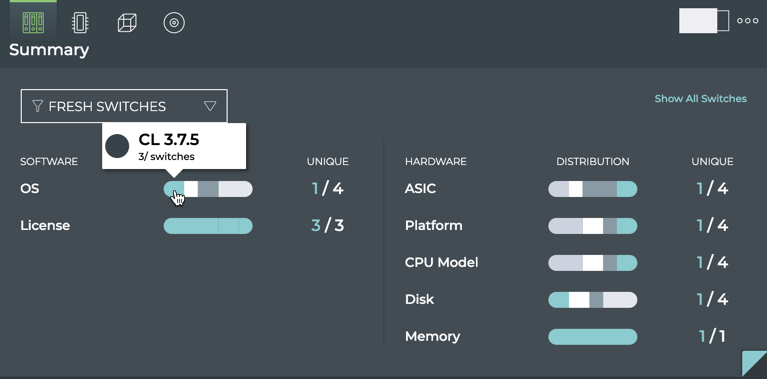Click the Disk distribution bar

click(x=592, y=300)
